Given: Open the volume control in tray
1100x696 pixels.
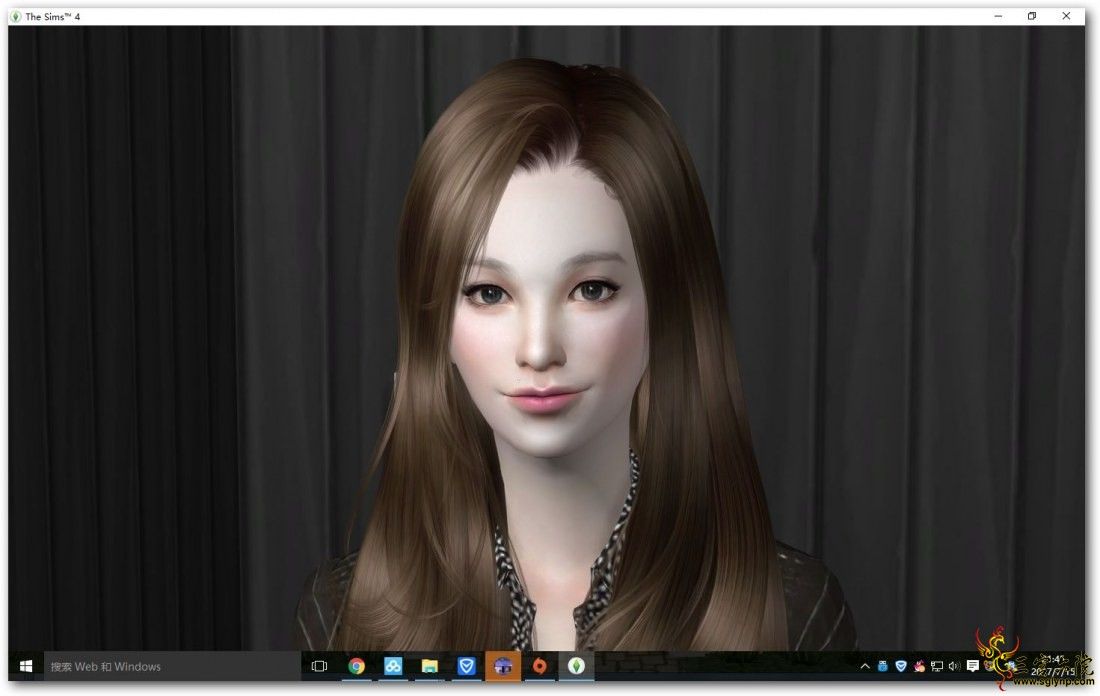Looking at the screenshot, I should 954,667.
